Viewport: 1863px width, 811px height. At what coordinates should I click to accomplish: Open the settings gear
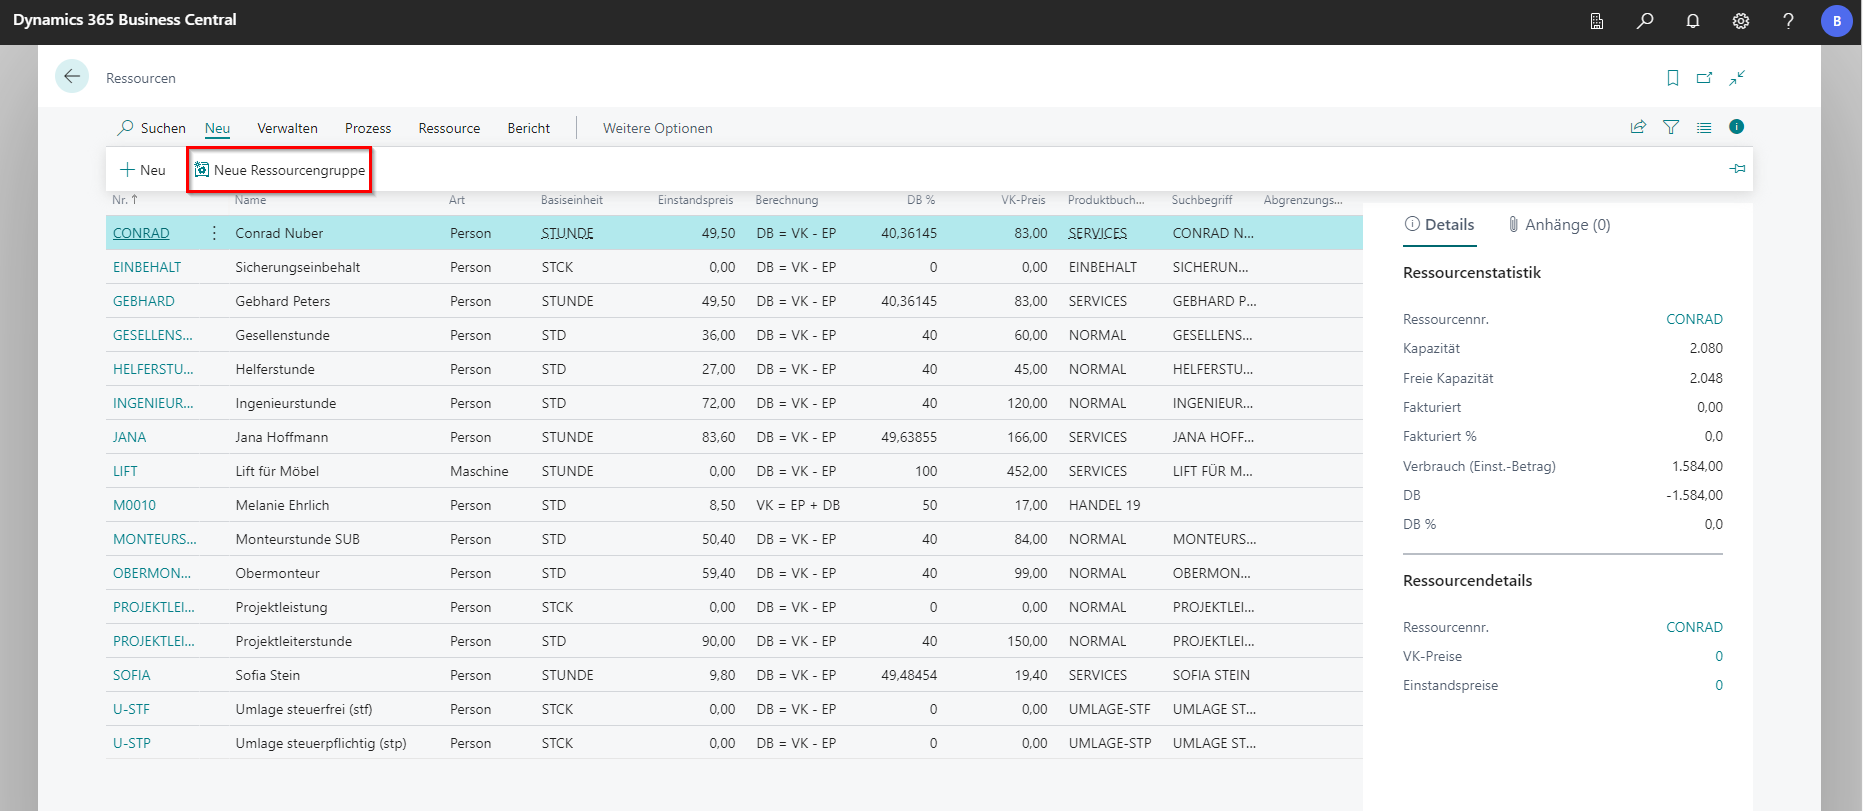click(x=1741, y=21)
